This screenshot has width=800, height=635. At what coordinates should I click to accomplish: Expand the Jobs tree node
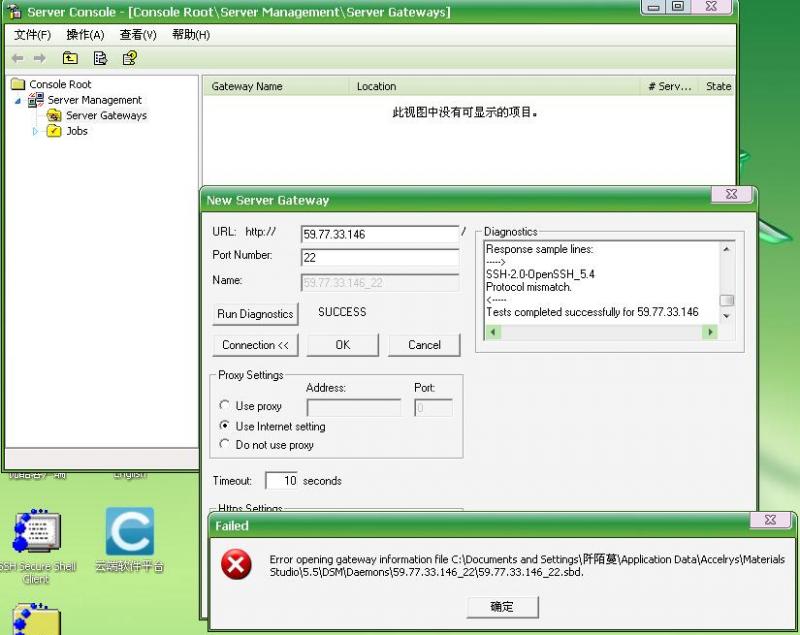[x=35, y=131]
